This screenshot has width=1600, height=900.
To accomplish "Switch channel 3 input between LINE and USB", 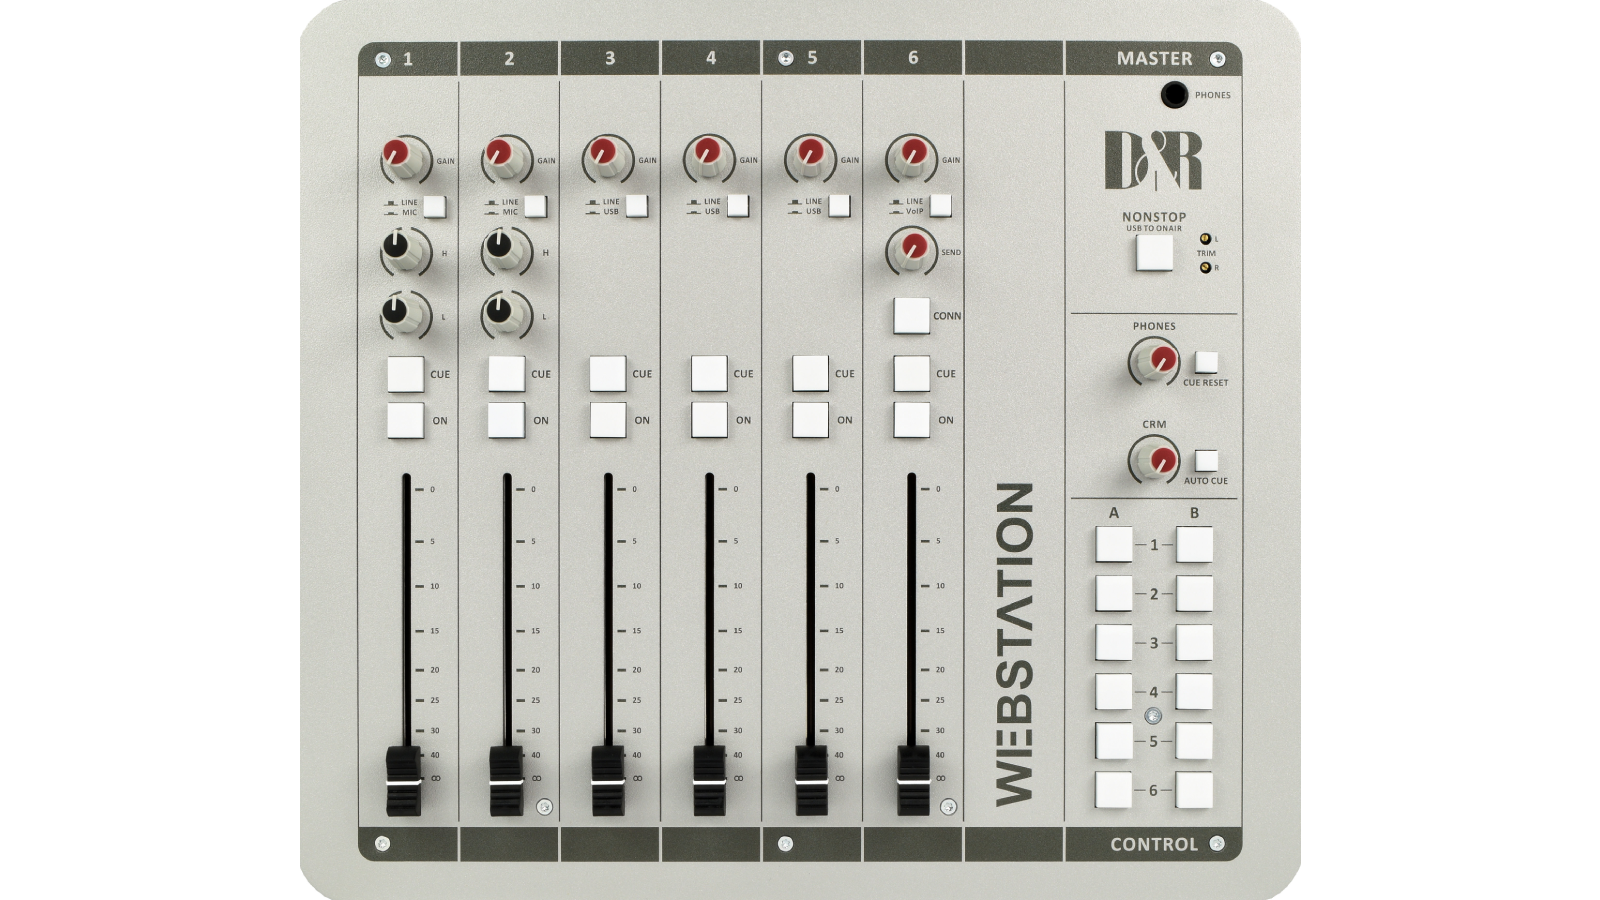I will 639,207.
